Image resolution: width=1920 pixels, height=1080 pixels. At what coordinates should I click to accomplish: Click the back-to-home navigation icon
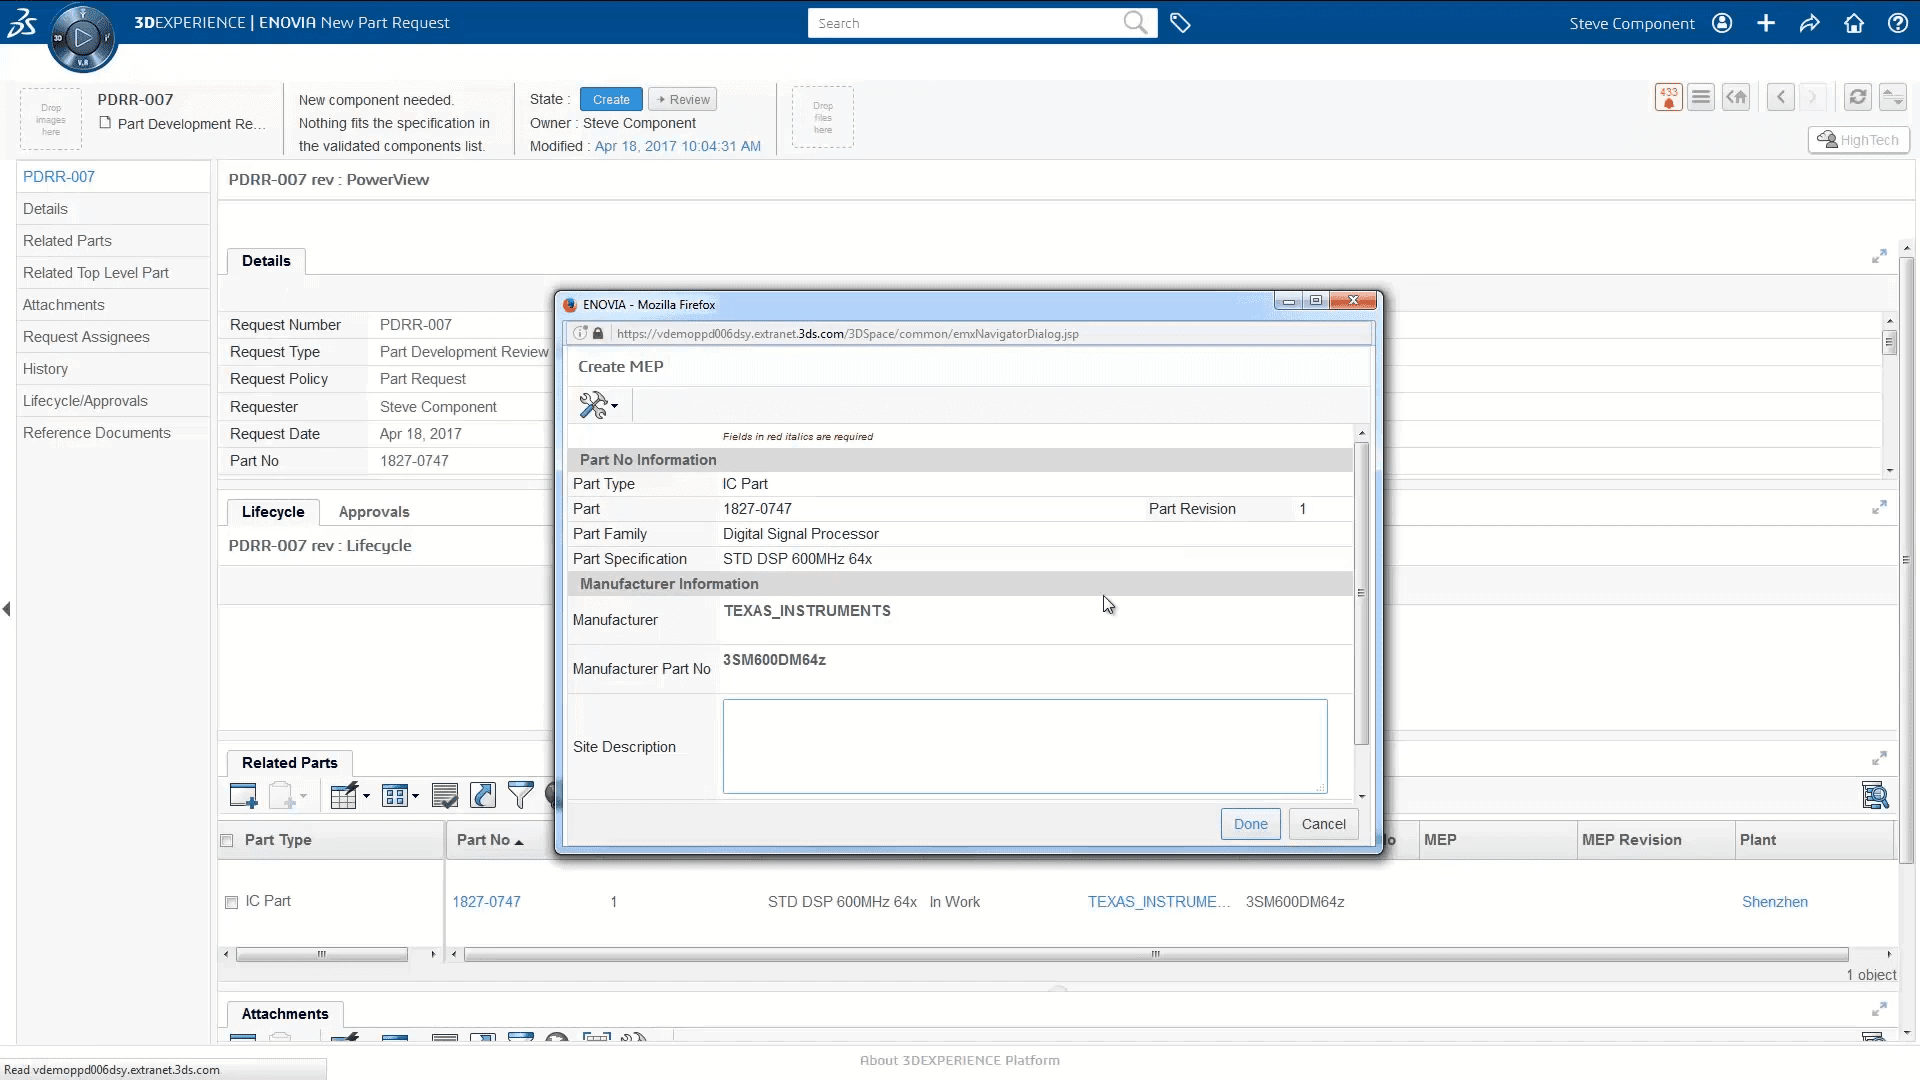pyautogui.click(x=1736, y=97)
